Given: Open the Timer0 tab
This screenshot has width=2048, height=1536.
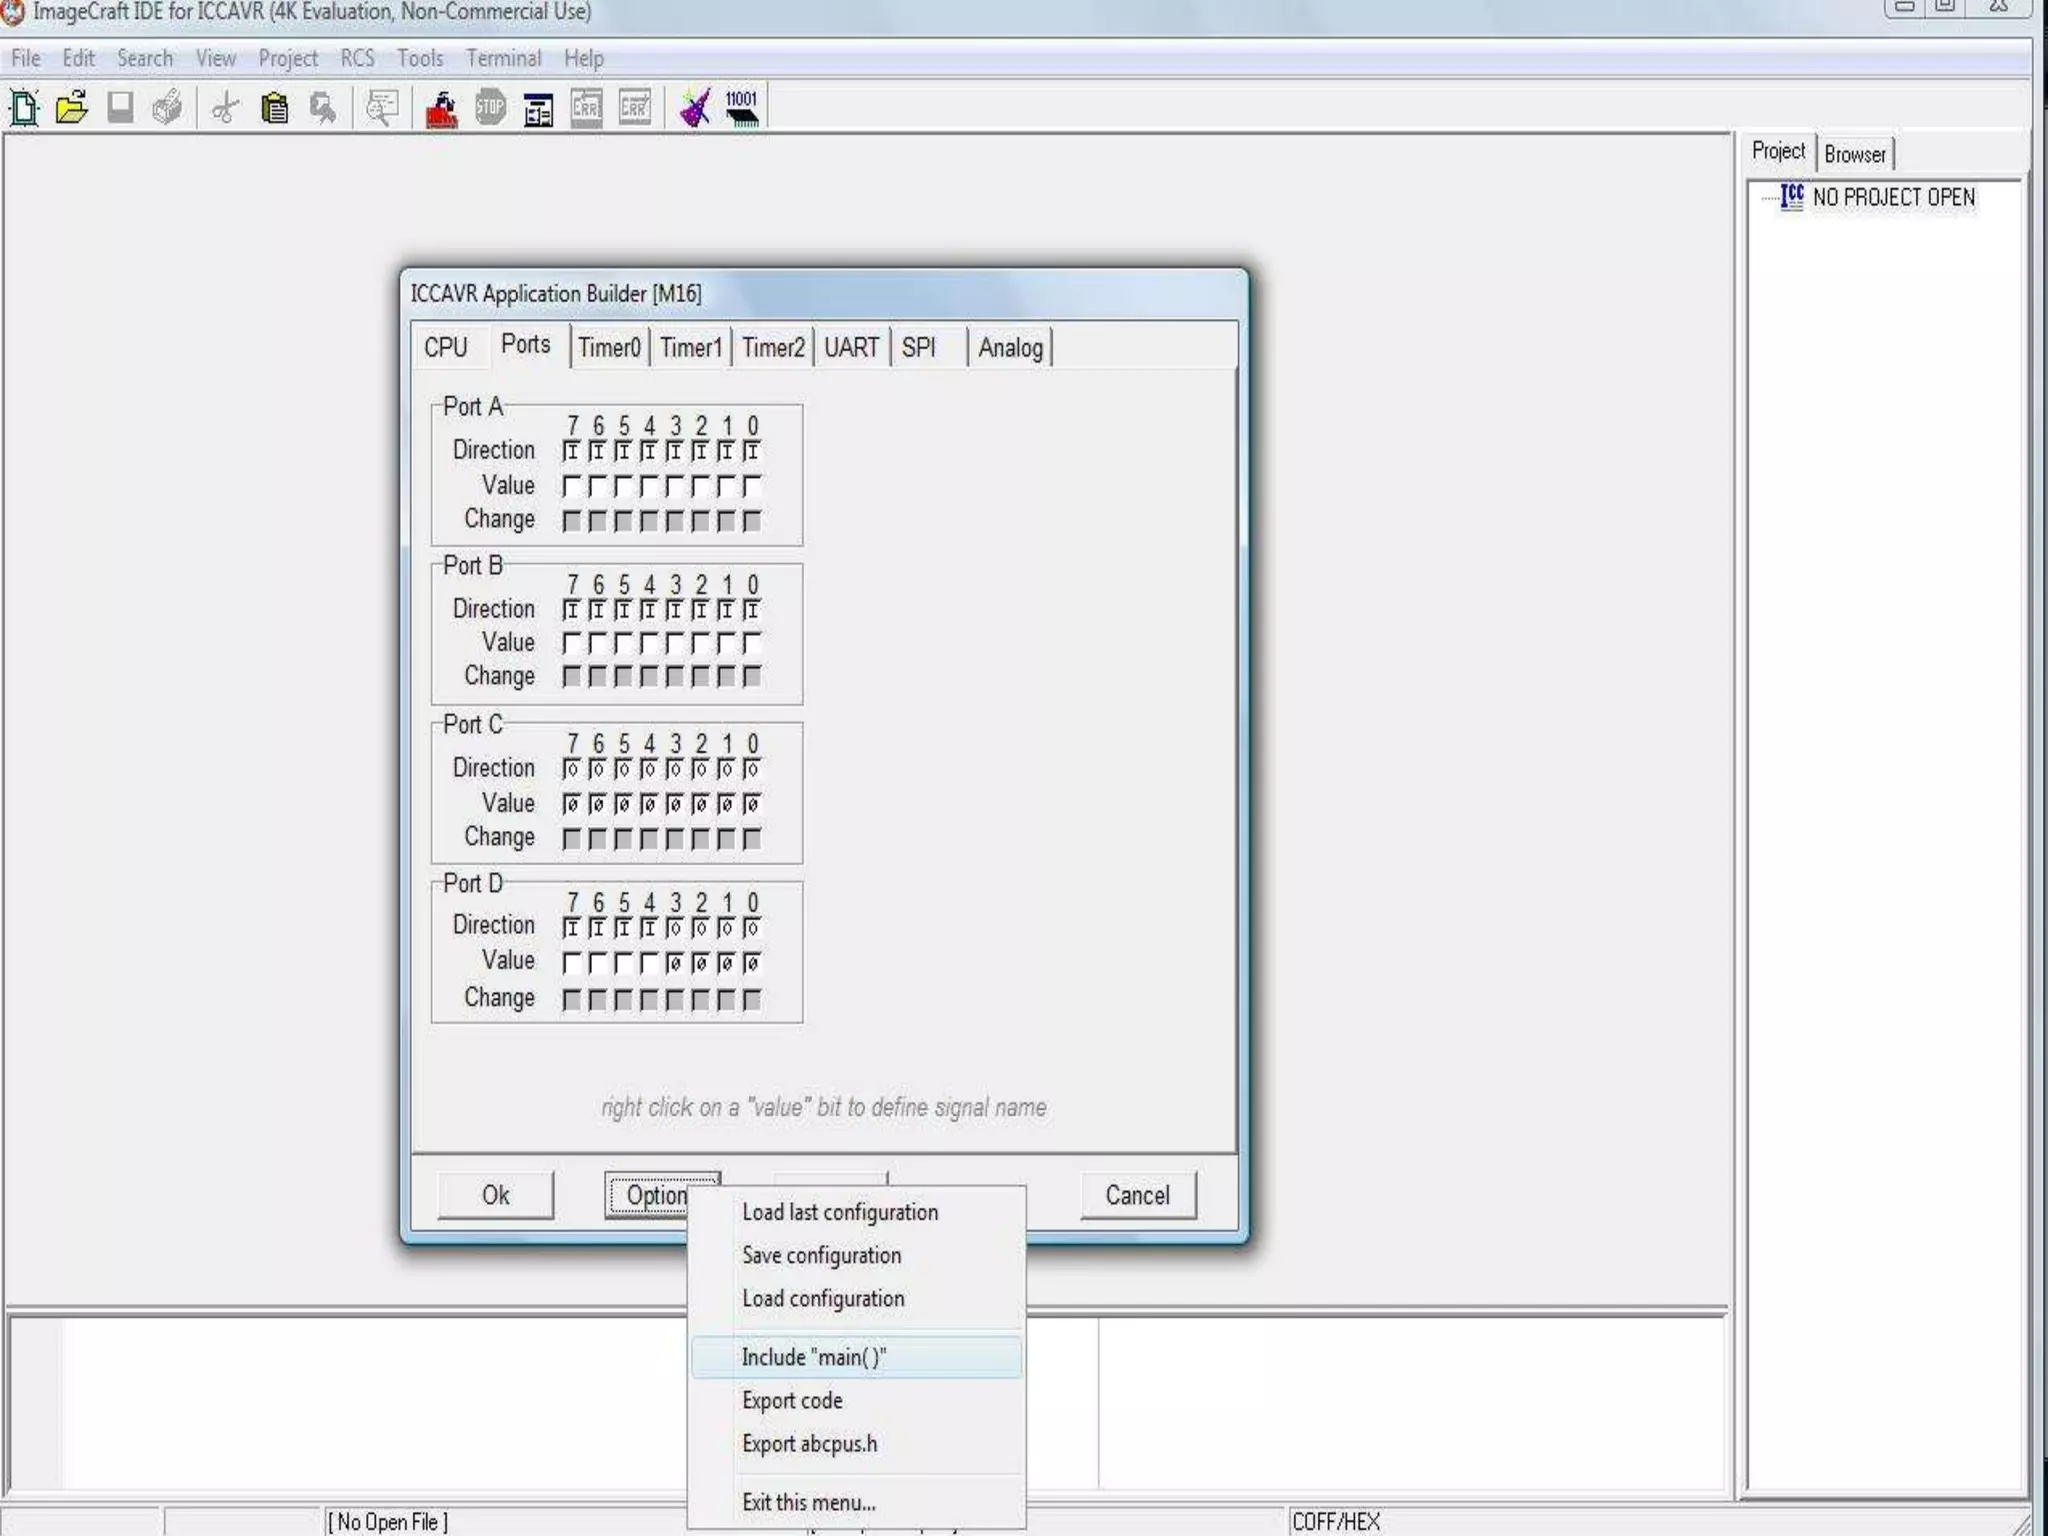Looking at the screenshot, I should coord(609,348).
